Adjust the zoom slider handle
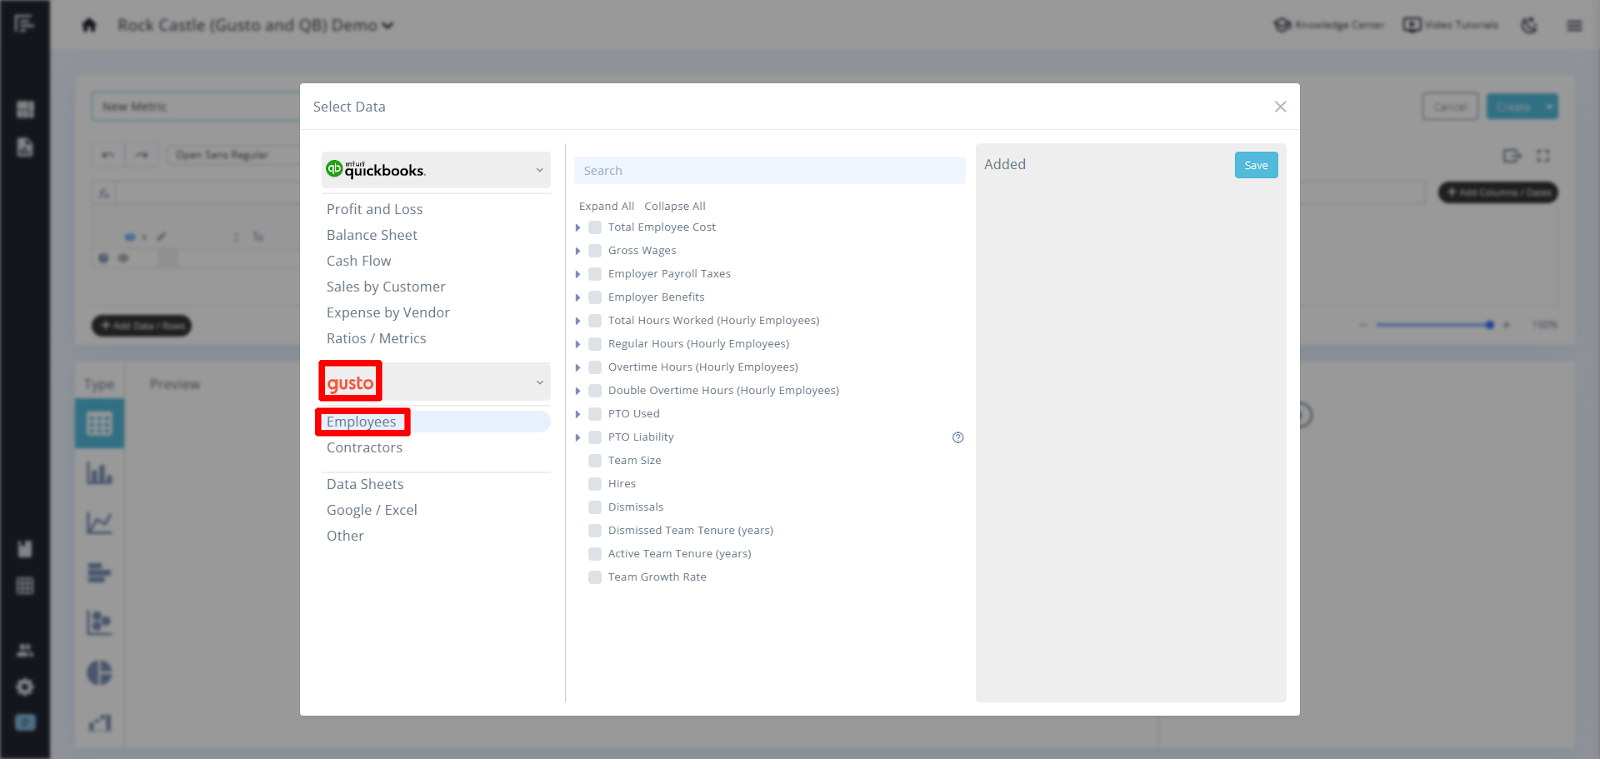This screenshot has width=1600, height=759. [x=1489, y=325]
